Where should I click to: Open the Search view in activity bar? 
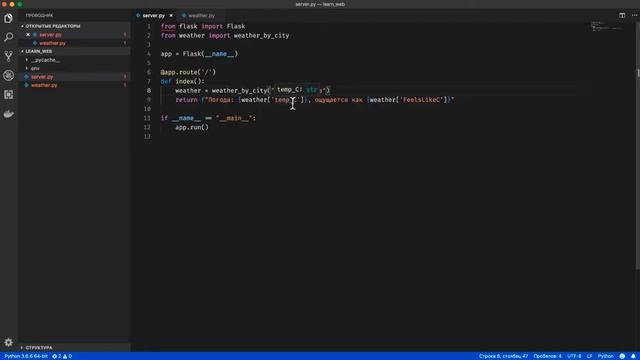pos(8,37)
